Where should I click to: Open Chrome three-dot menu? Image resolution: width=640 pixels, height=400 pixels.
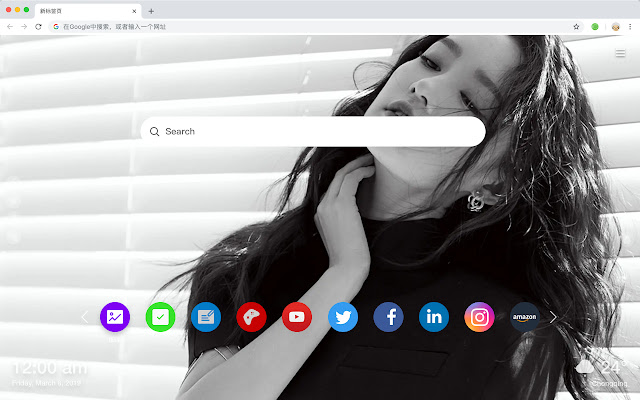630,27
